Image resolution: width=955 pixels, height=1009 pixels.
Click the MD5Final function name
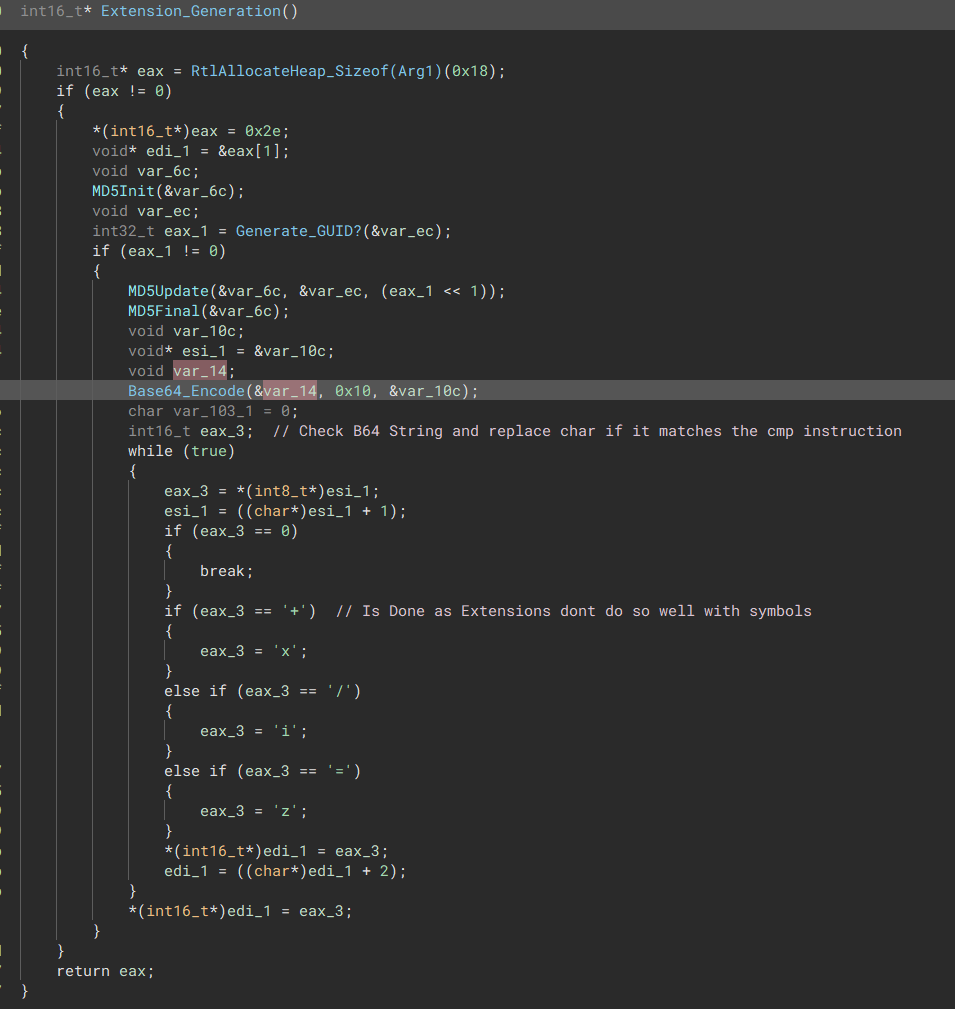[162, 310]
